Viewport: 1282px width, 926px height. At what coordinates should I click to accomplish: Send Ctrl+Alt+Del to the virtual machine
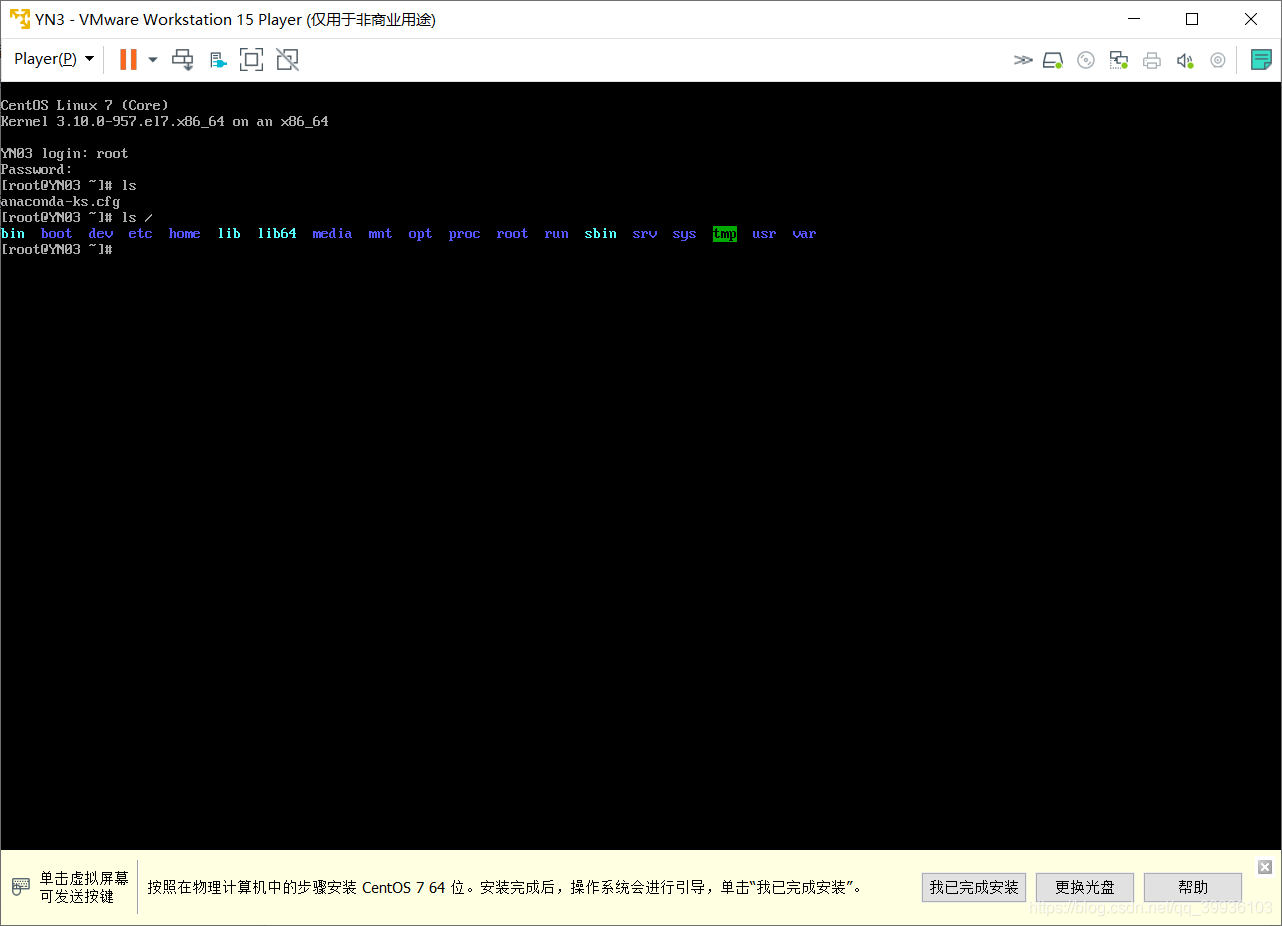[183, 59]
